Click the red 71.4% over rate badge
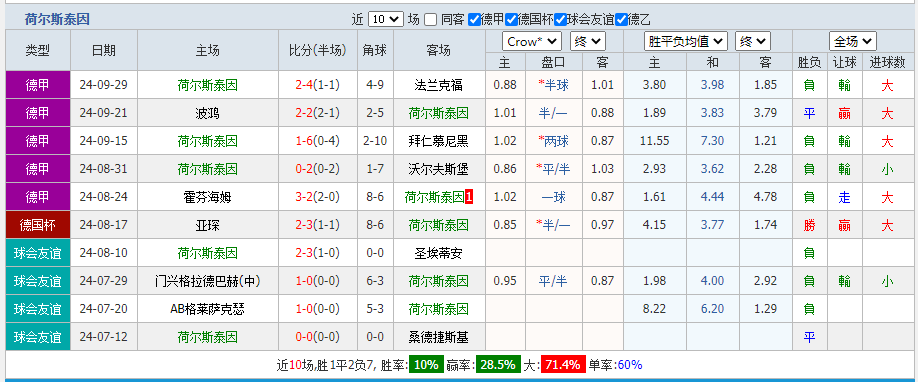 click(563, 365)
